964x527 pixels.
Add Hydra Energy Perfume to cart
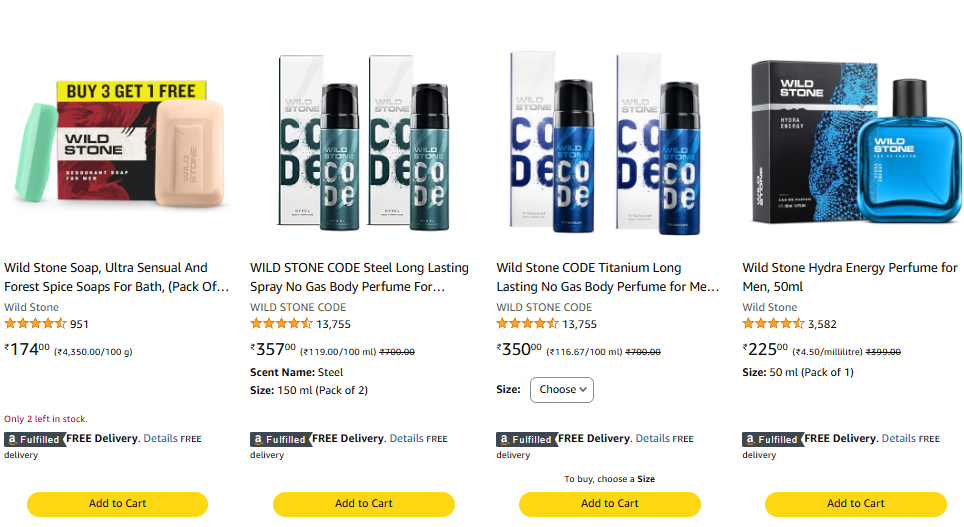coord(856,504)
